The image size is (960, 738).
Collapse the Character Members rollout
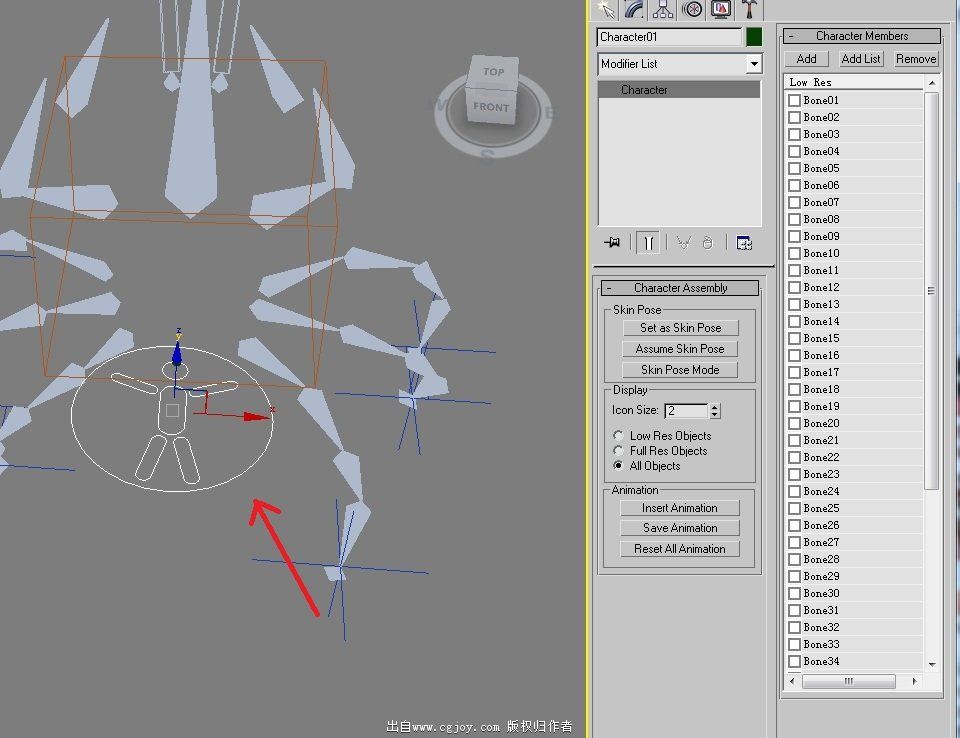861,36
